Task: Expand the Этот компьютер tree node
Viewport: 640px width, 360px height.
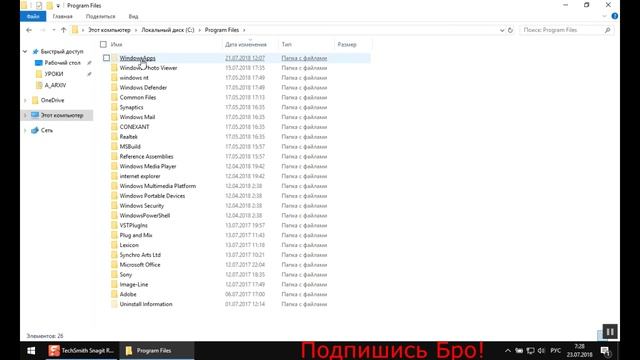Action: 25,116
